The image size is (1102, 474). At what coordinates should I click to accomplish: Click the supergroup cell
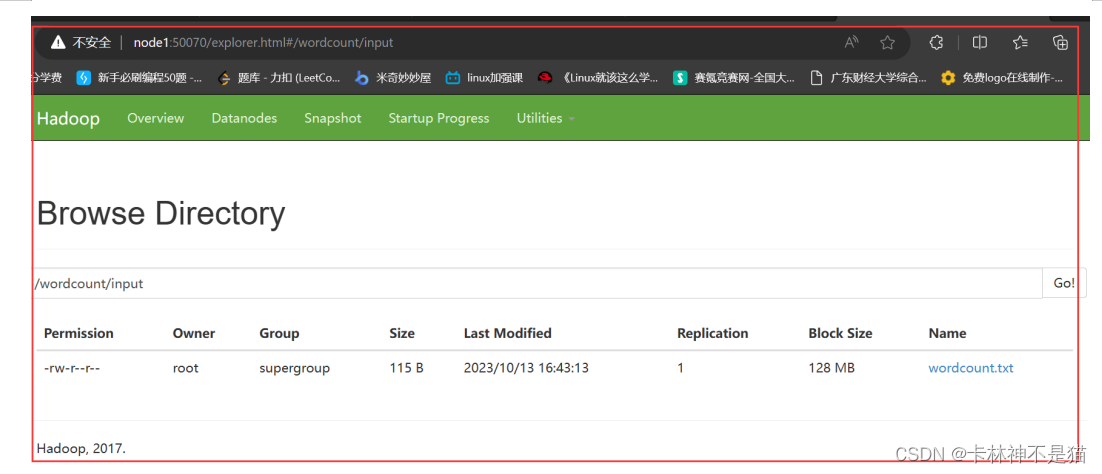[x=294, y=369]
